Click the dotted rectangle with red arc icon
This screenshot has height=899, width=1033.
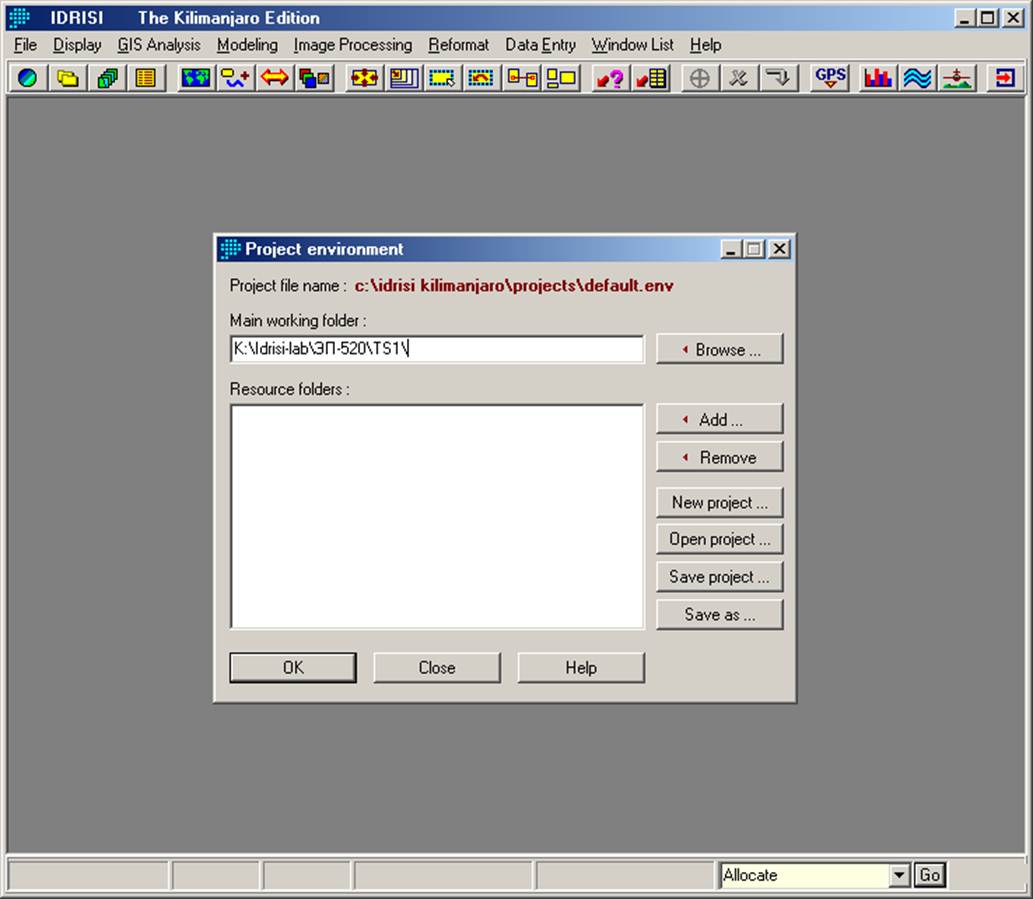click(x=482, y=78)
